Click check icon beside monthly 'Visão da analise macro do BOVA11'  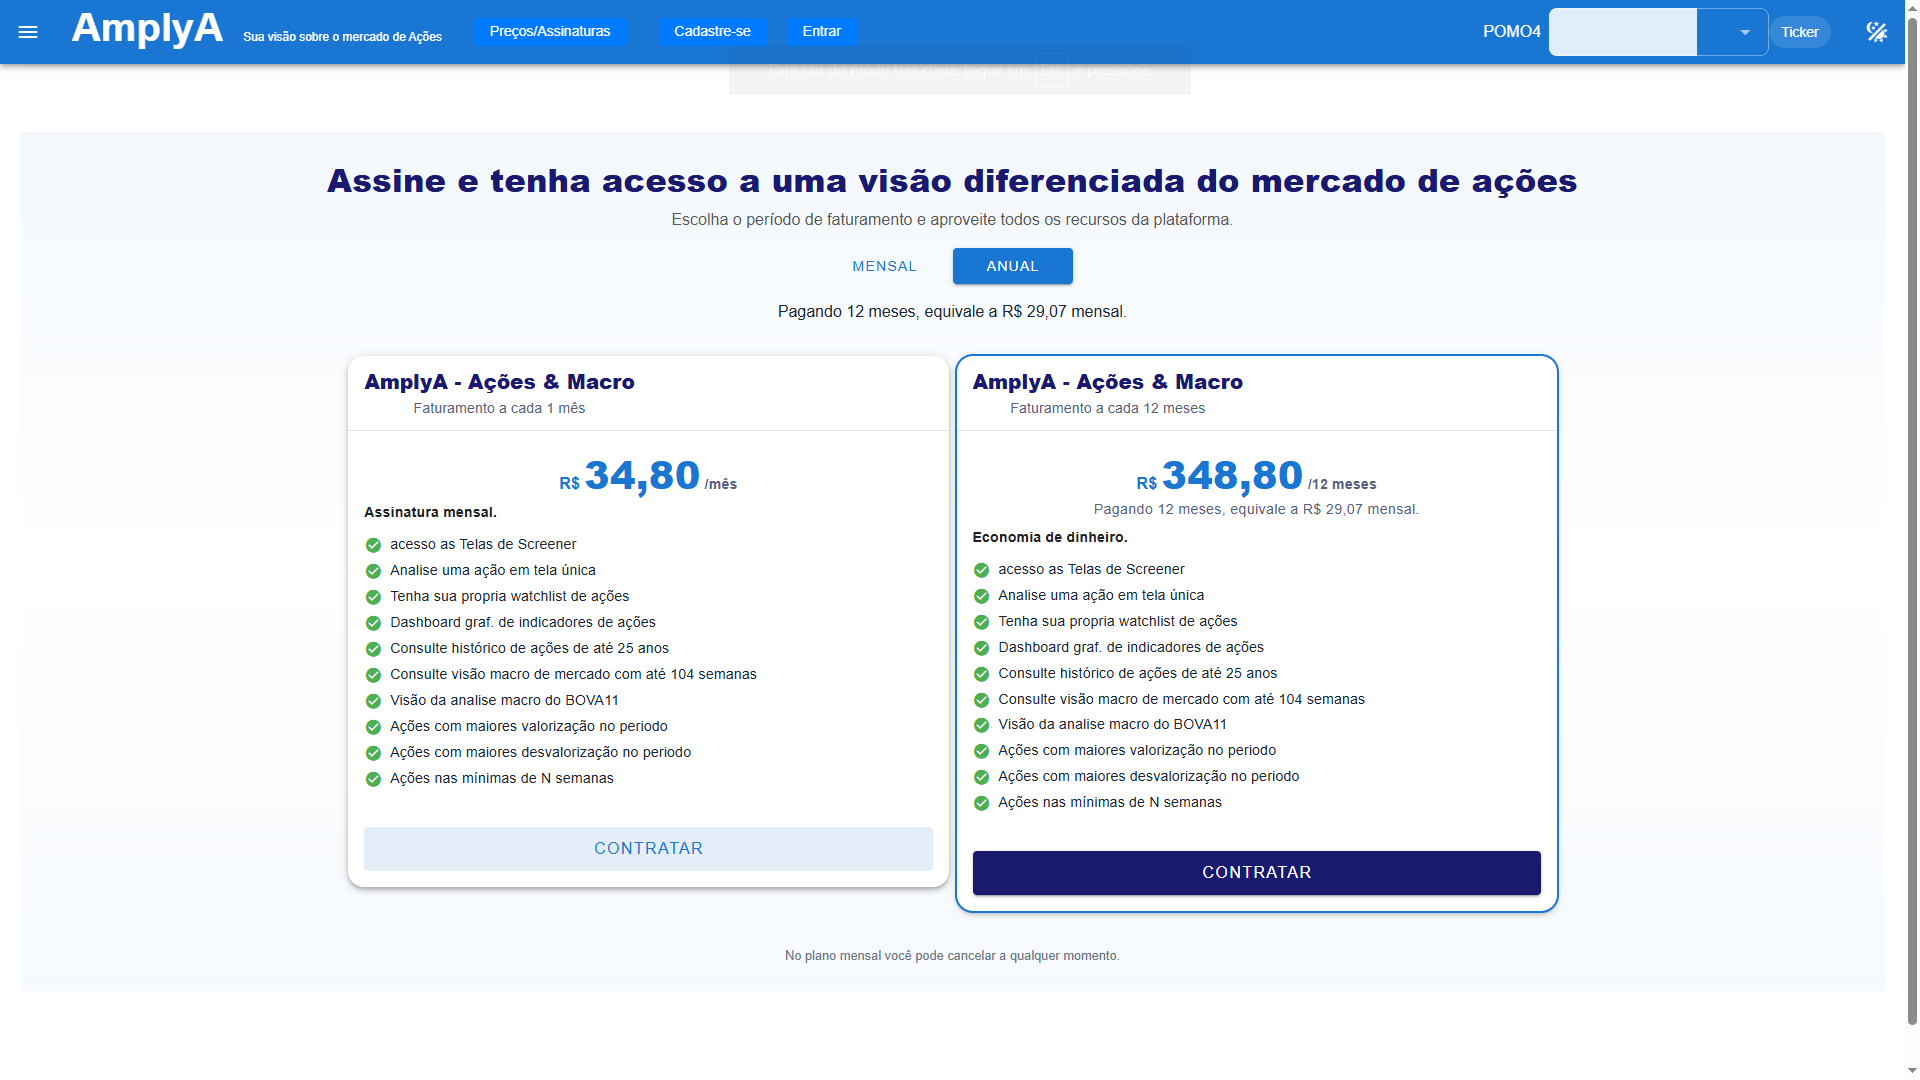pos(373,701)
